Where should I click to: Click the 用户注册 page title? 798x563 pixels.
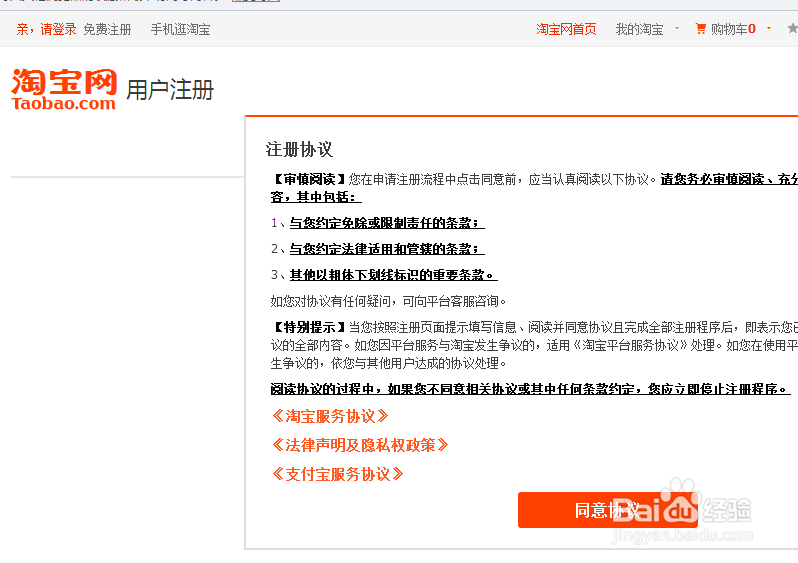[x=170, y=90]
